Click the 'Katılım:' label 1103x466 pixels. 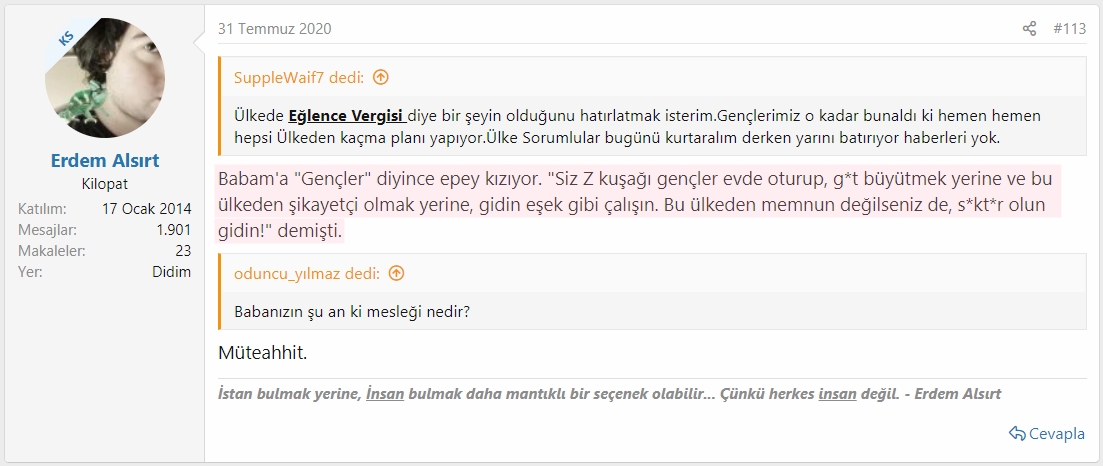point(42,209)
